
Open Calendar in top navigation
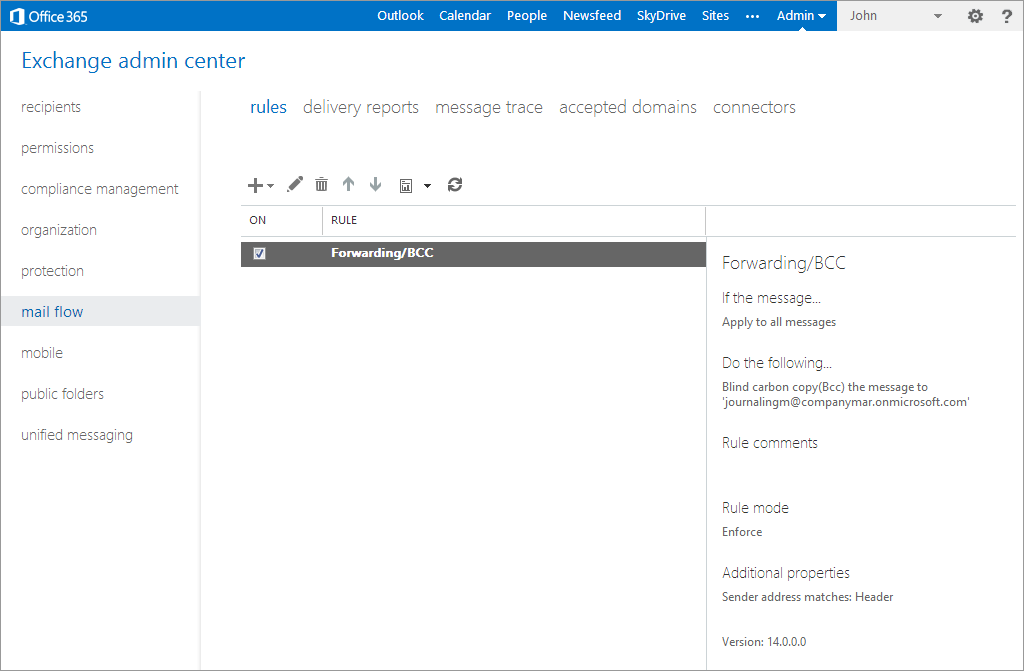(x=465, y=16)
